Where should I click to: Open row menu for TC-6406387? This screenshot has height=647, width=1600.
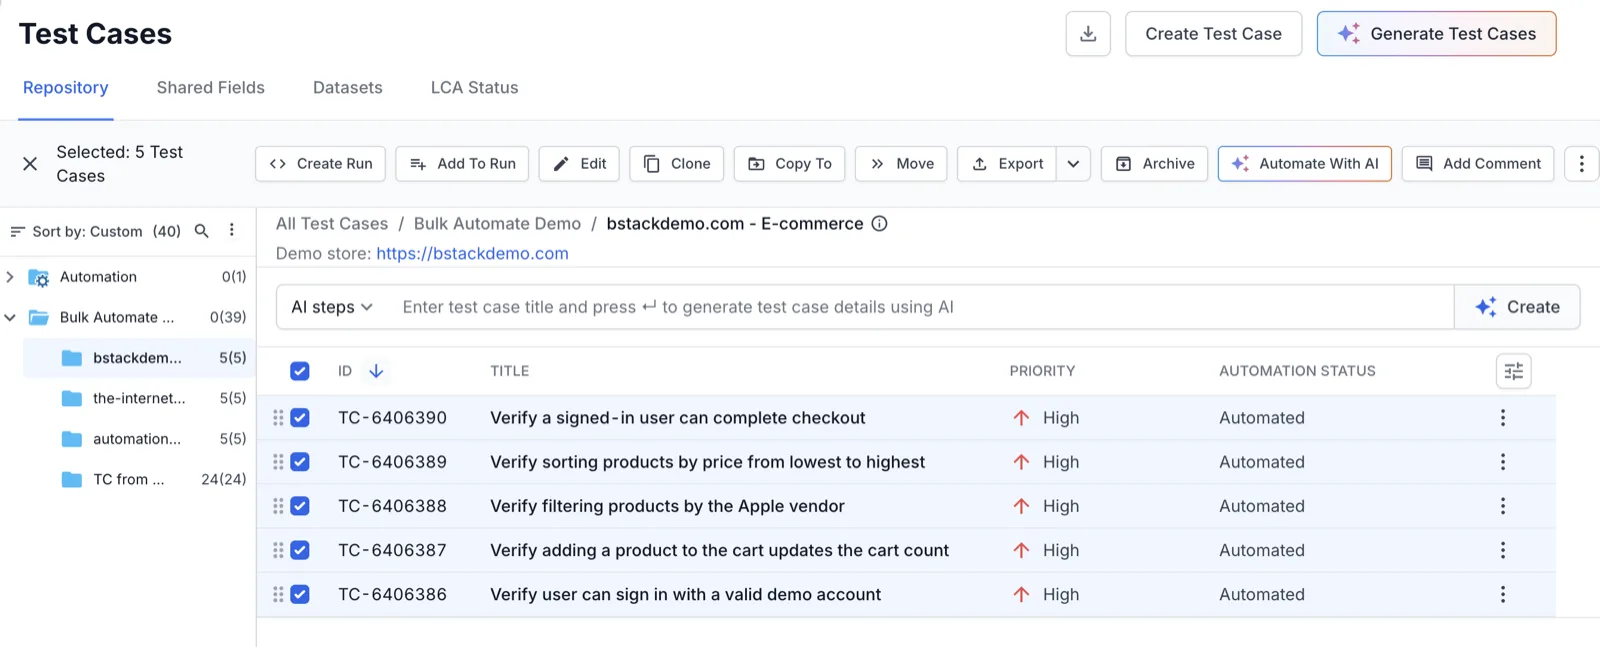[x=1502, y=550]
